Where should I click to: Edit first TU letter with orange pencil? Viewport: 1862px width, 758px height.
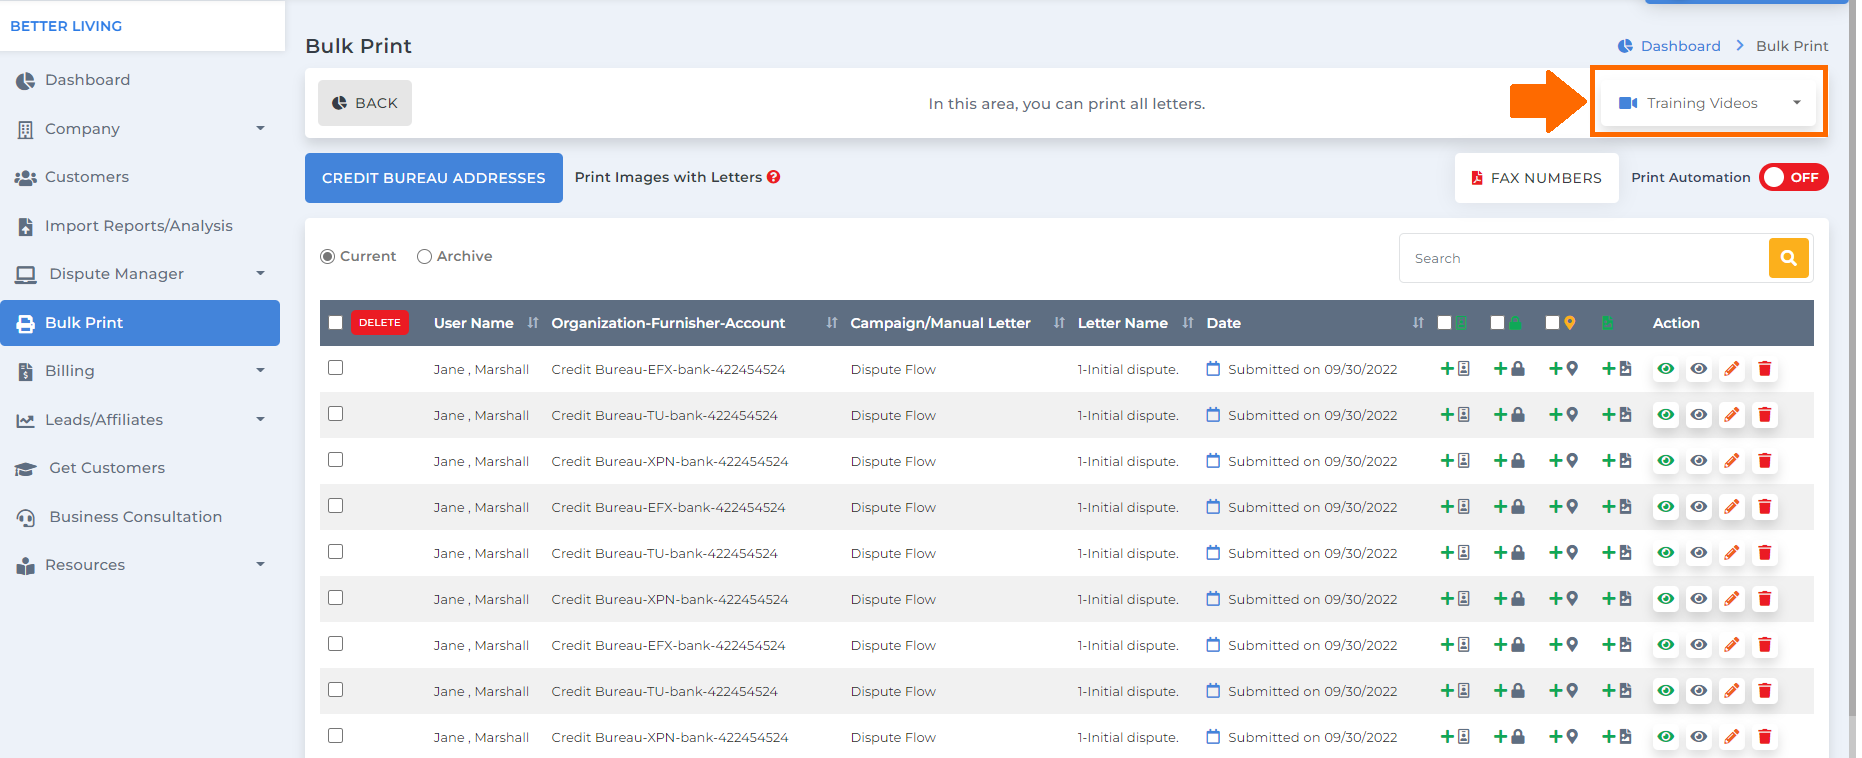[x=1732, y=415]
